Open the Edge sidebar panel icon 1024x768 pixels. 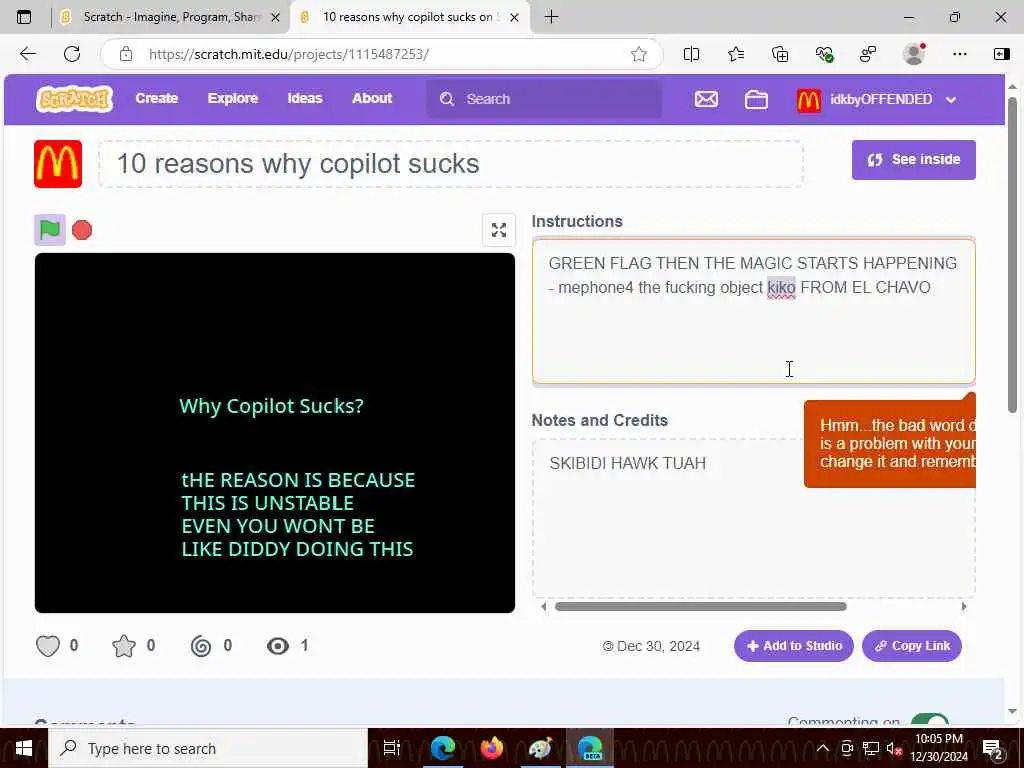point(1001,54)
